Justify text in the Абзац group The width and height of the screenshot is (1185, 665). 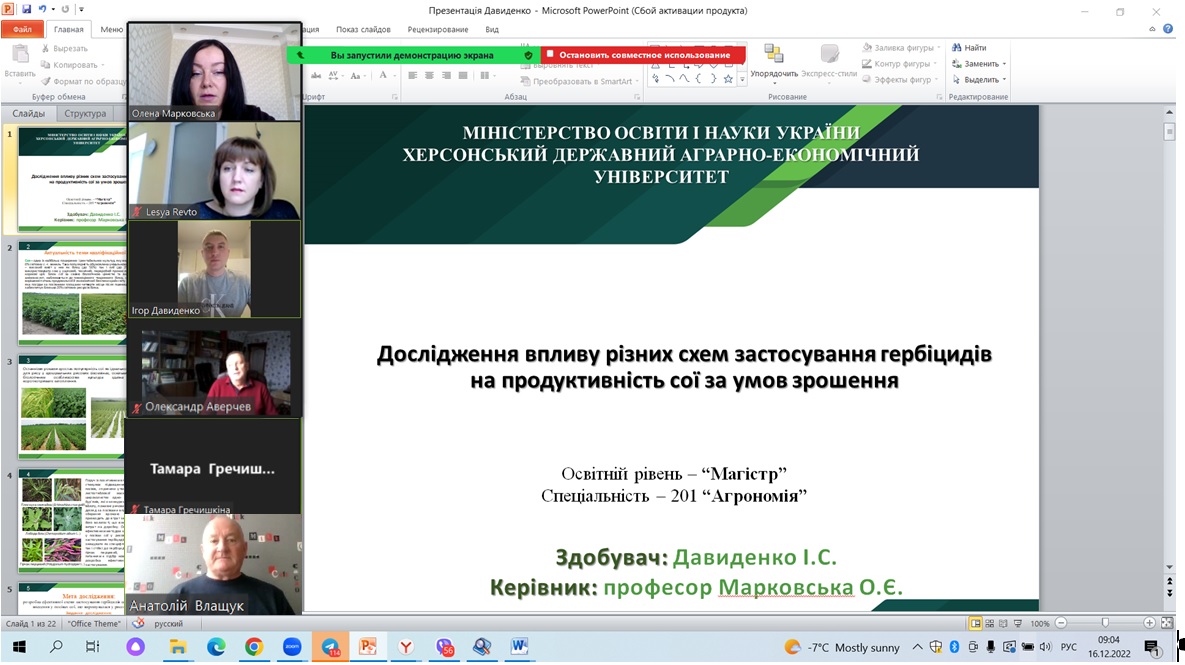point(463,76)
